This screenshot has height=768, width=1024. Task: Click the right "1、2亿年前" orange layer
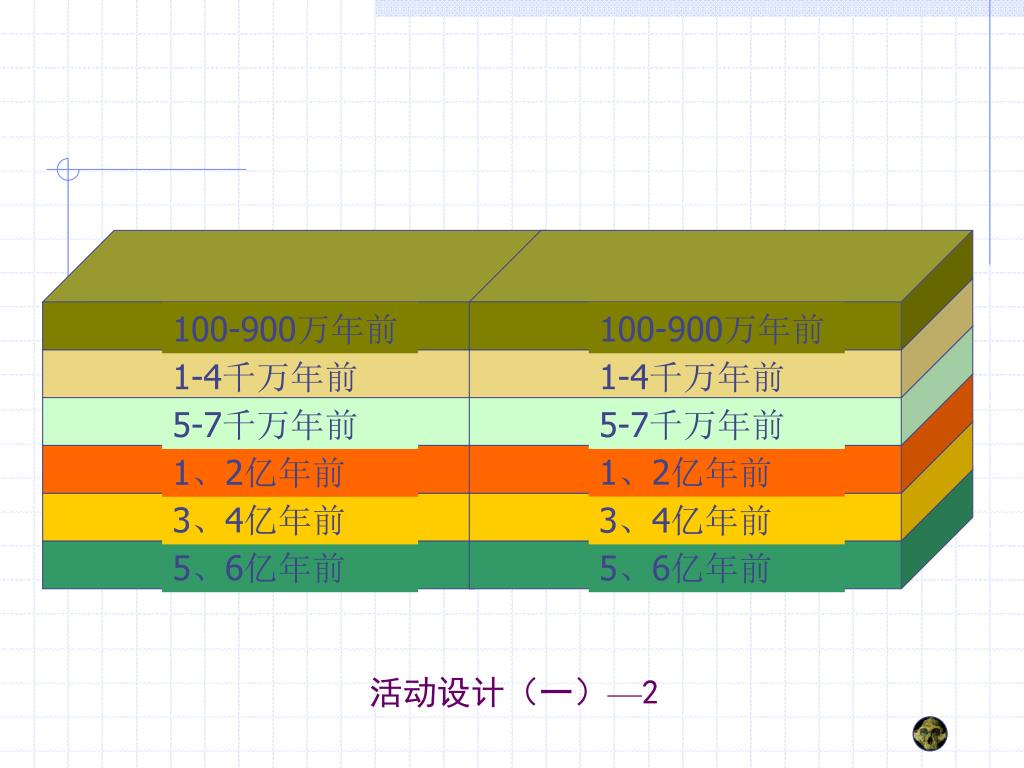[x=686, y=470]
